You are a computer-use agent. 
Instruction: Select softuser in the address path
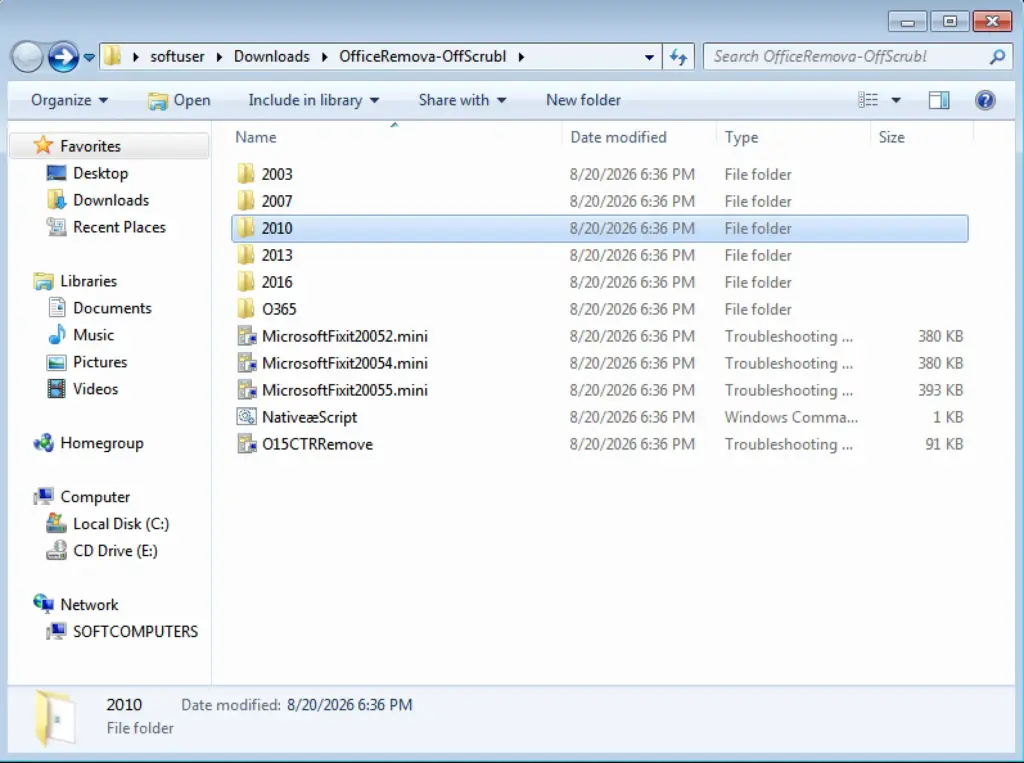pyautogui.click(x=177, y=57)
